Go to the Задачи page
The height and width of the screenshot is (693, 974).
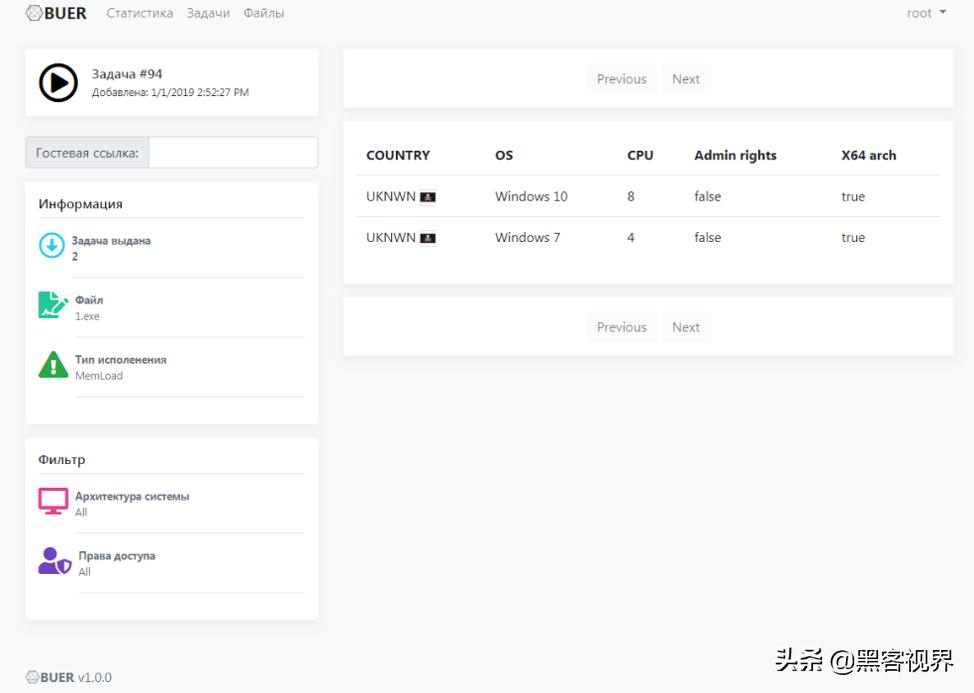[x=208, y=13]
